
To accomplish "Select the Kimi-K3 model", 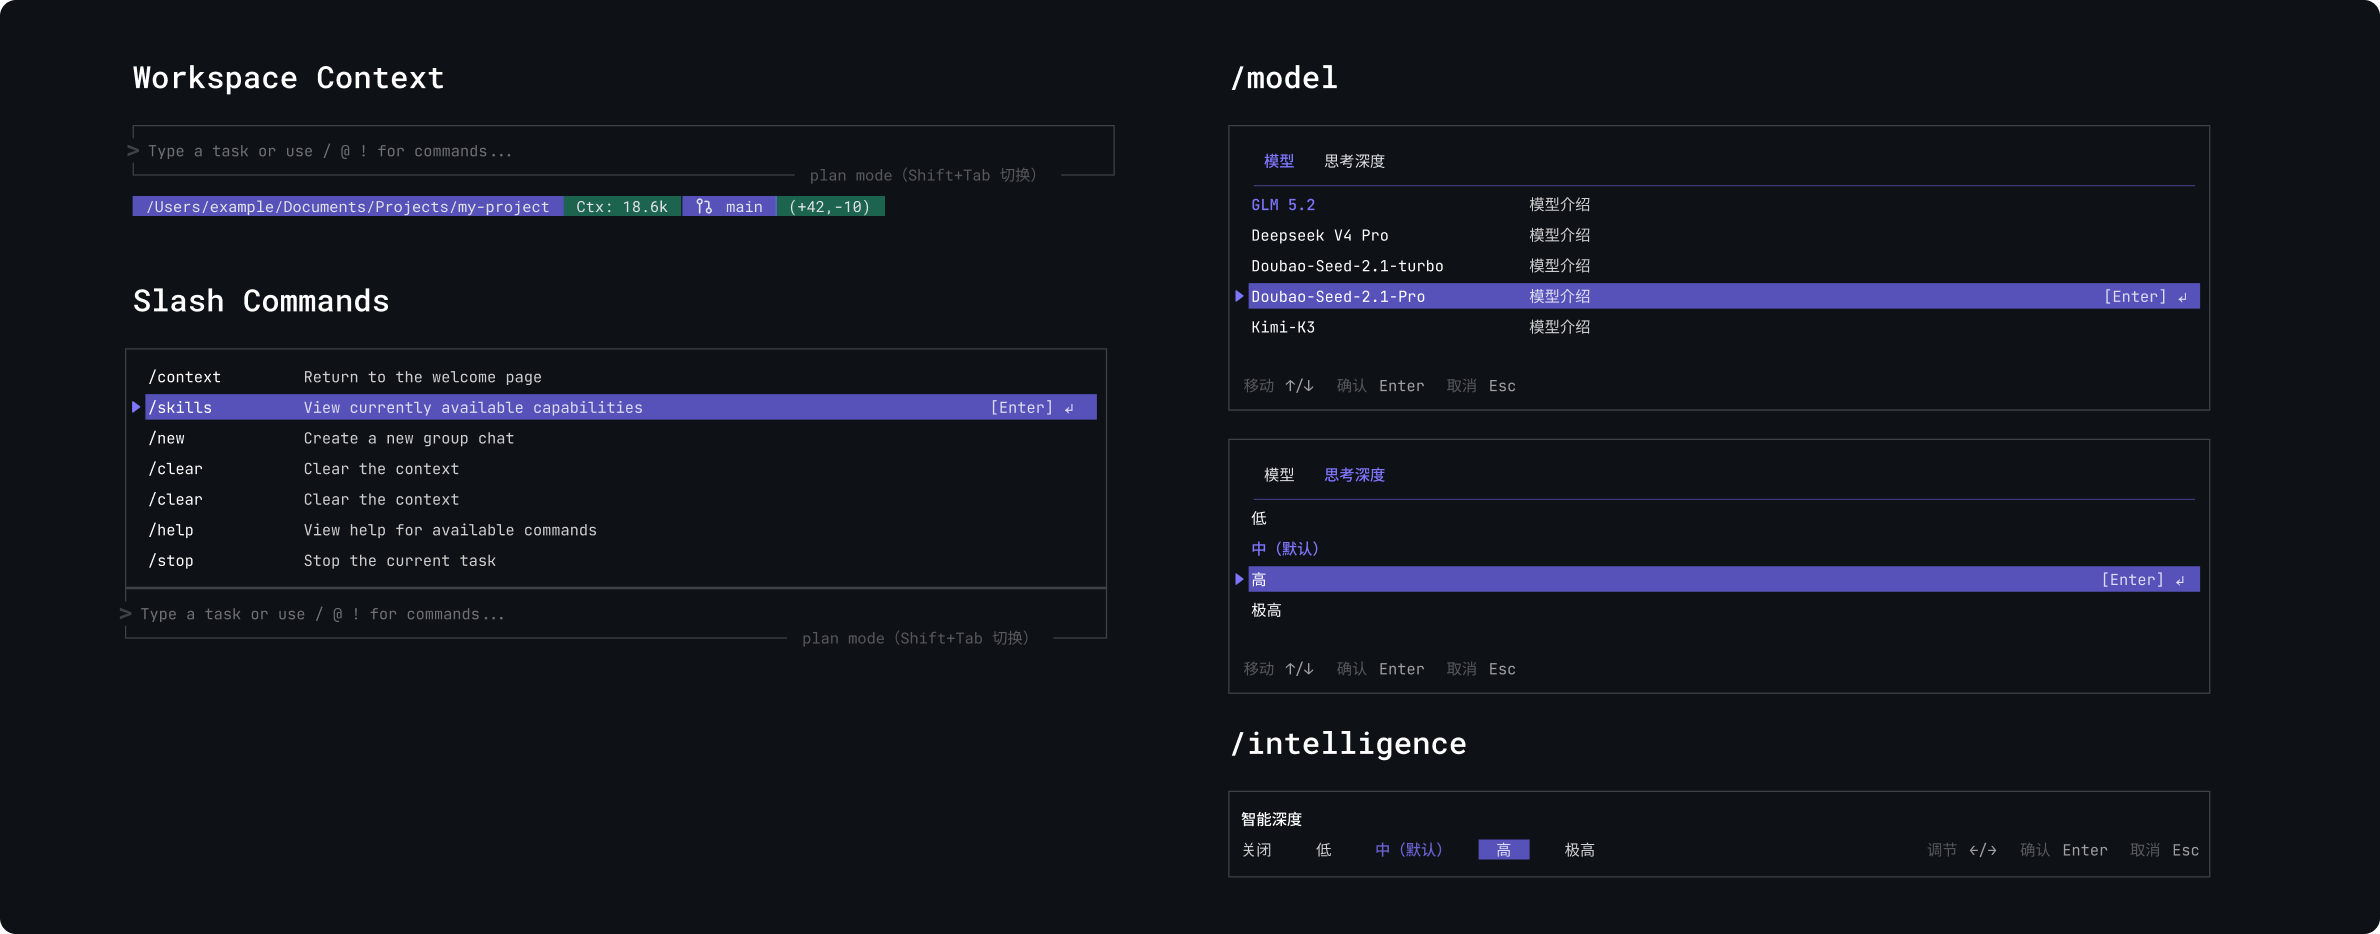I will (x=1283, y=328).
